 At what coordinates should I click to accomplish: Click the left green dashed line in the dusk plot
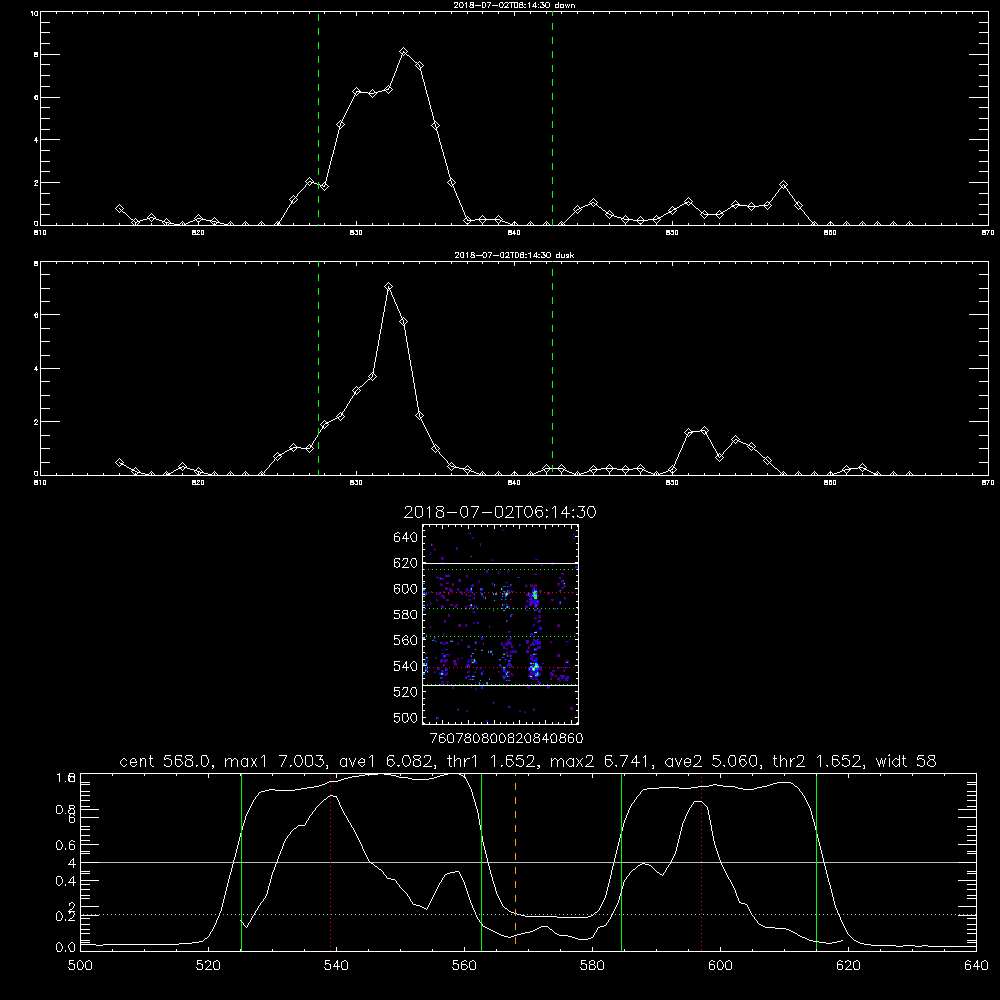(318, 368)
